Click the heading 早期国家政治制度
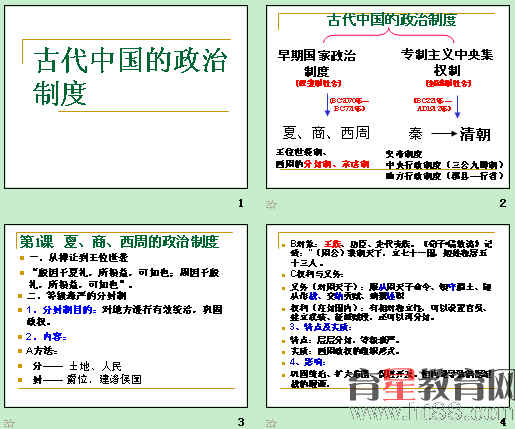 [x=317, y=63]
